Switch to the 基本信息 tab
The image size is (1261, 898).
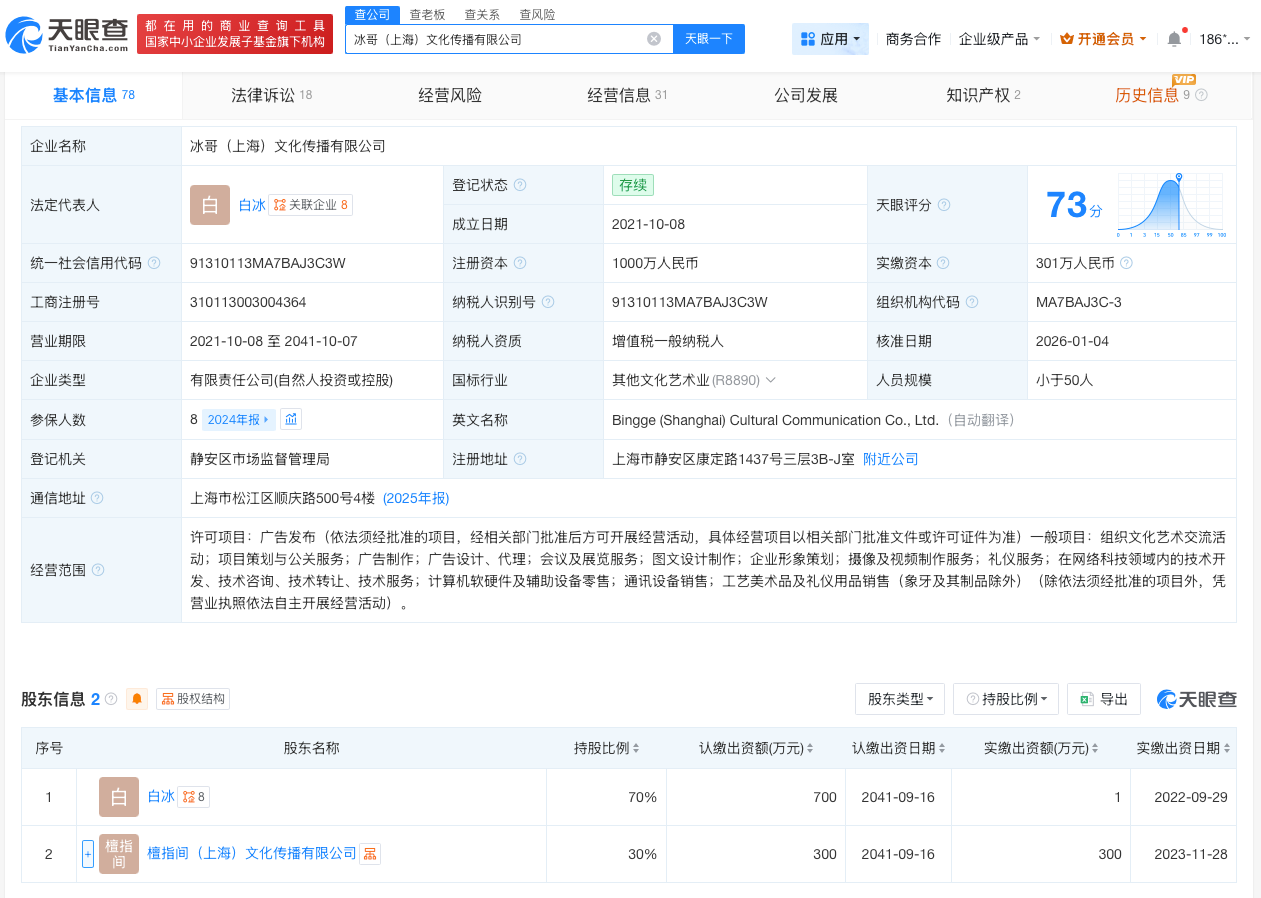pos(94,96)
